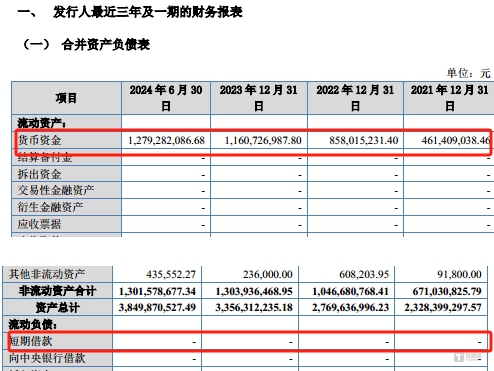Click the 2023年12月31日 column header

click(259, 98)
